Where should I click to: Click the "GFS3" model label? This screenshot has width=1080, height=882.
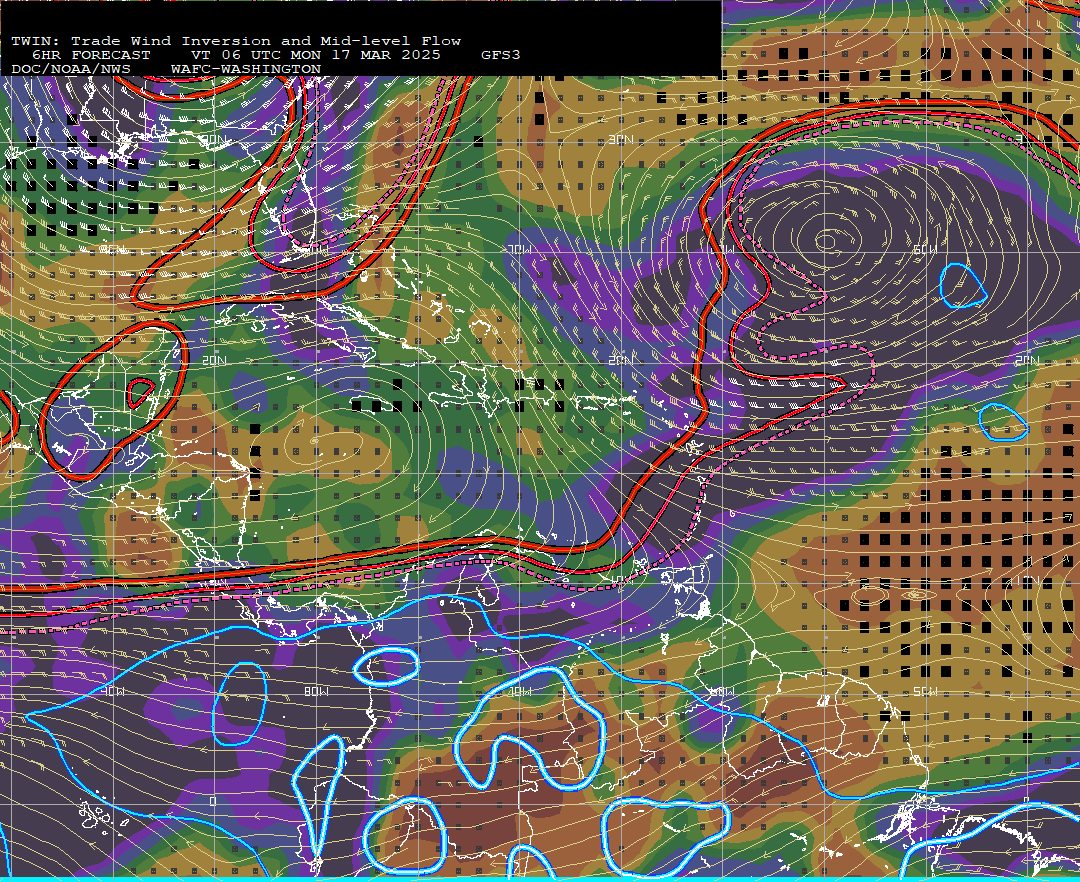[501, 55]
